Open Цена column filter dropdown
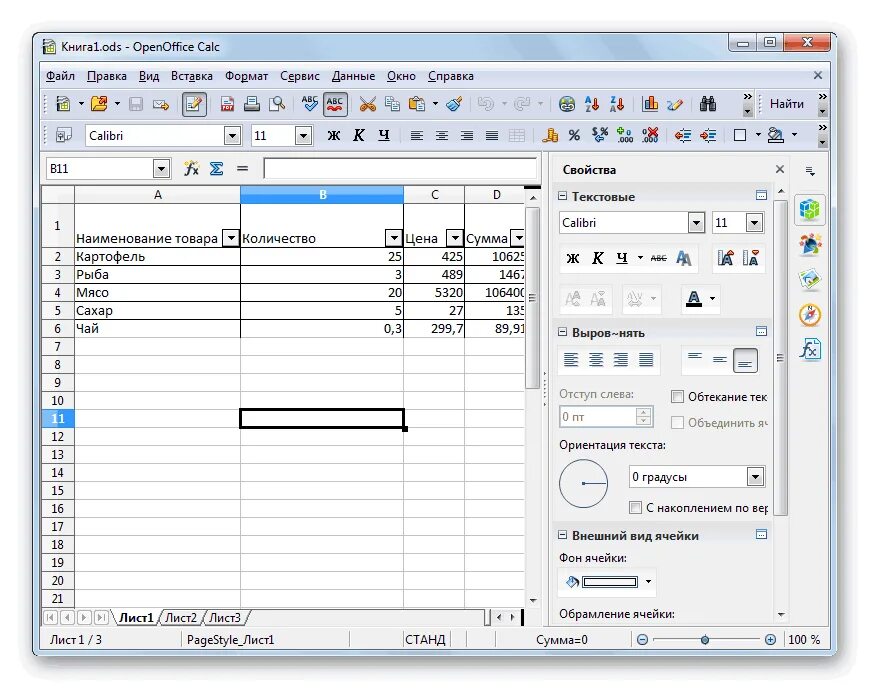 tap(455, 239)
